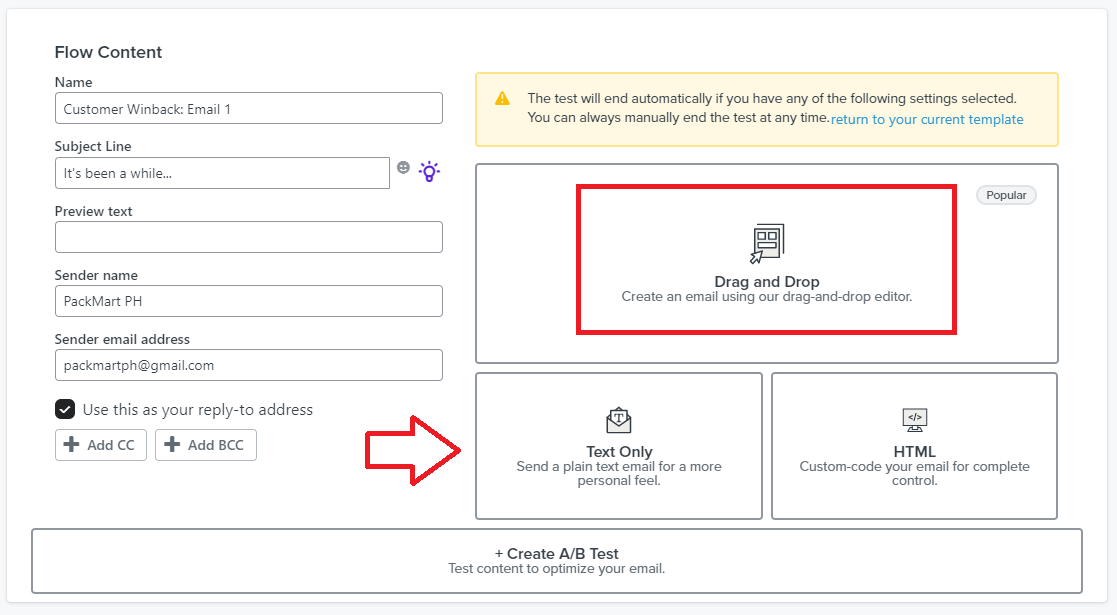
Task: Click 'Create an email using our drag-and-drop editor.' text
Action: (767, 296)
